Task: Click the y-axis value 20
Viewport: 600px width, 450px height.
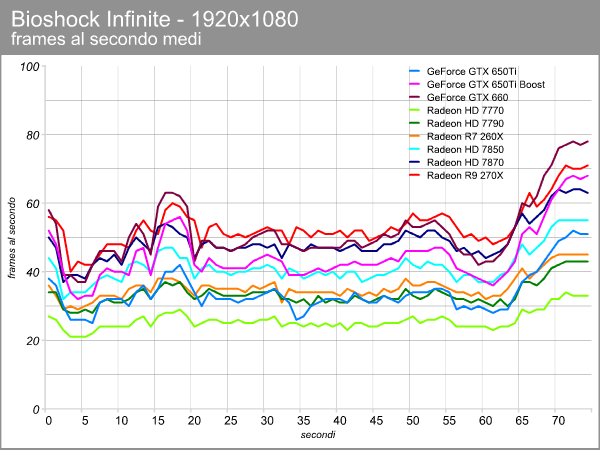Action: [33, 341]
